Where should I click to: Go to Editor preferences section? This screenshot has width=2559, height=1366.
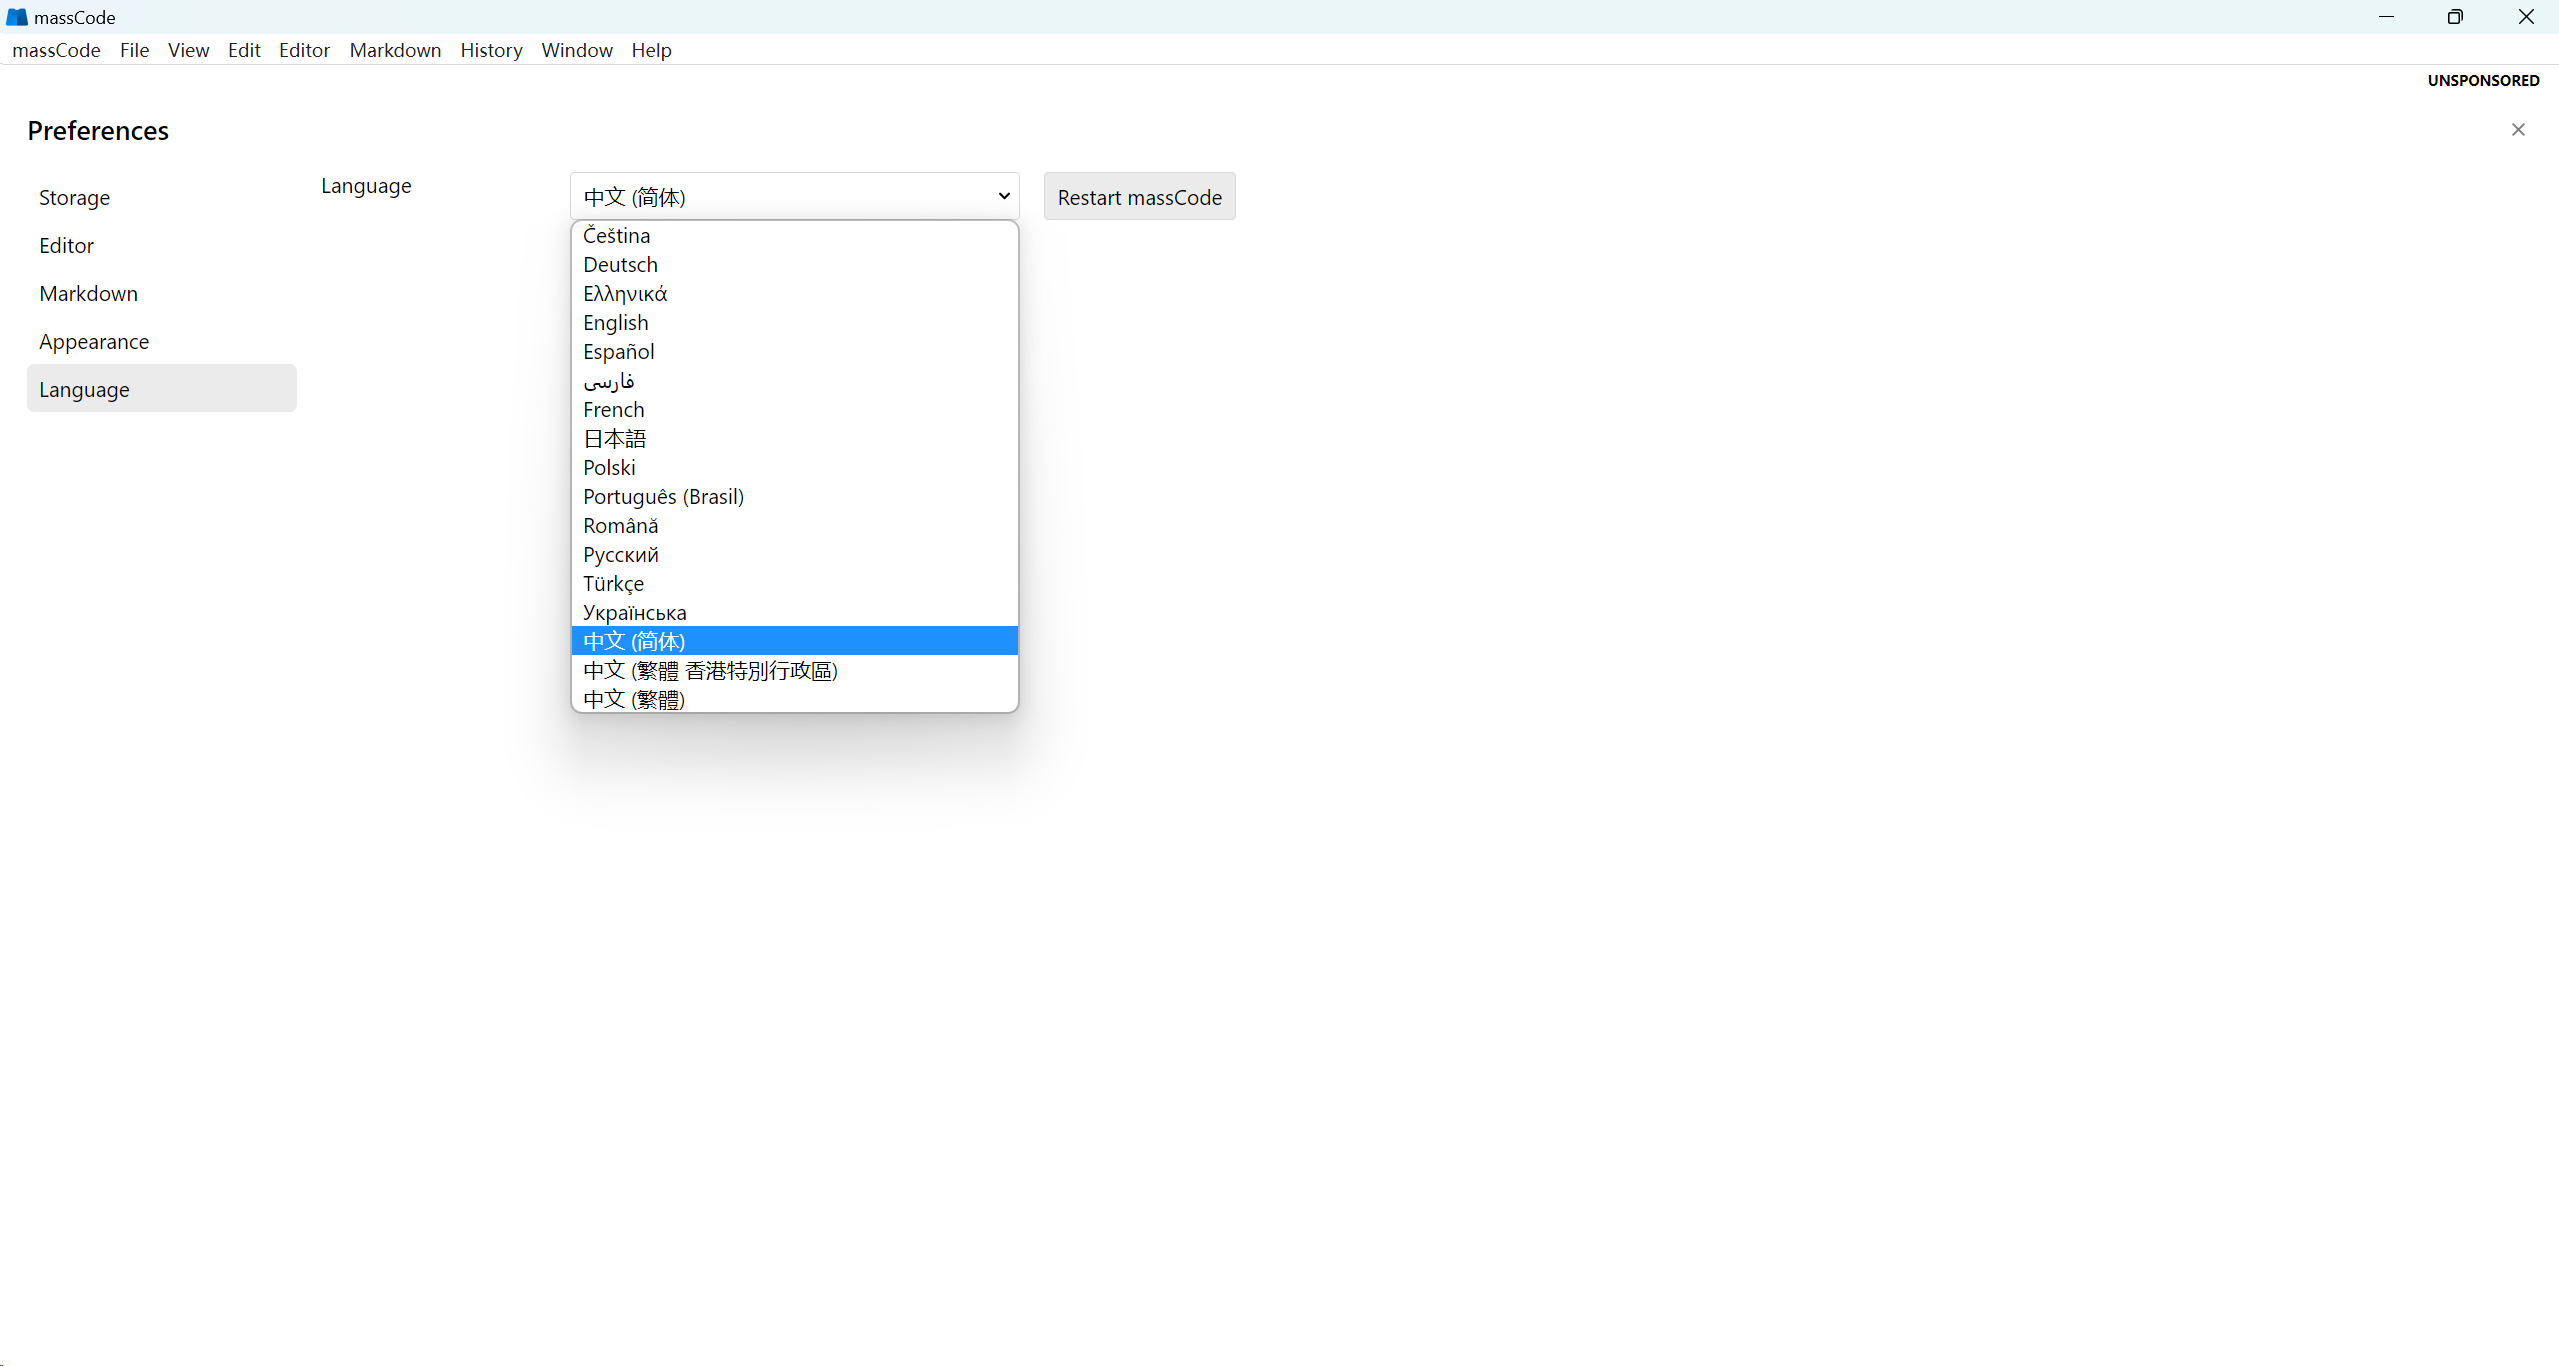click(x=66, y=246)
